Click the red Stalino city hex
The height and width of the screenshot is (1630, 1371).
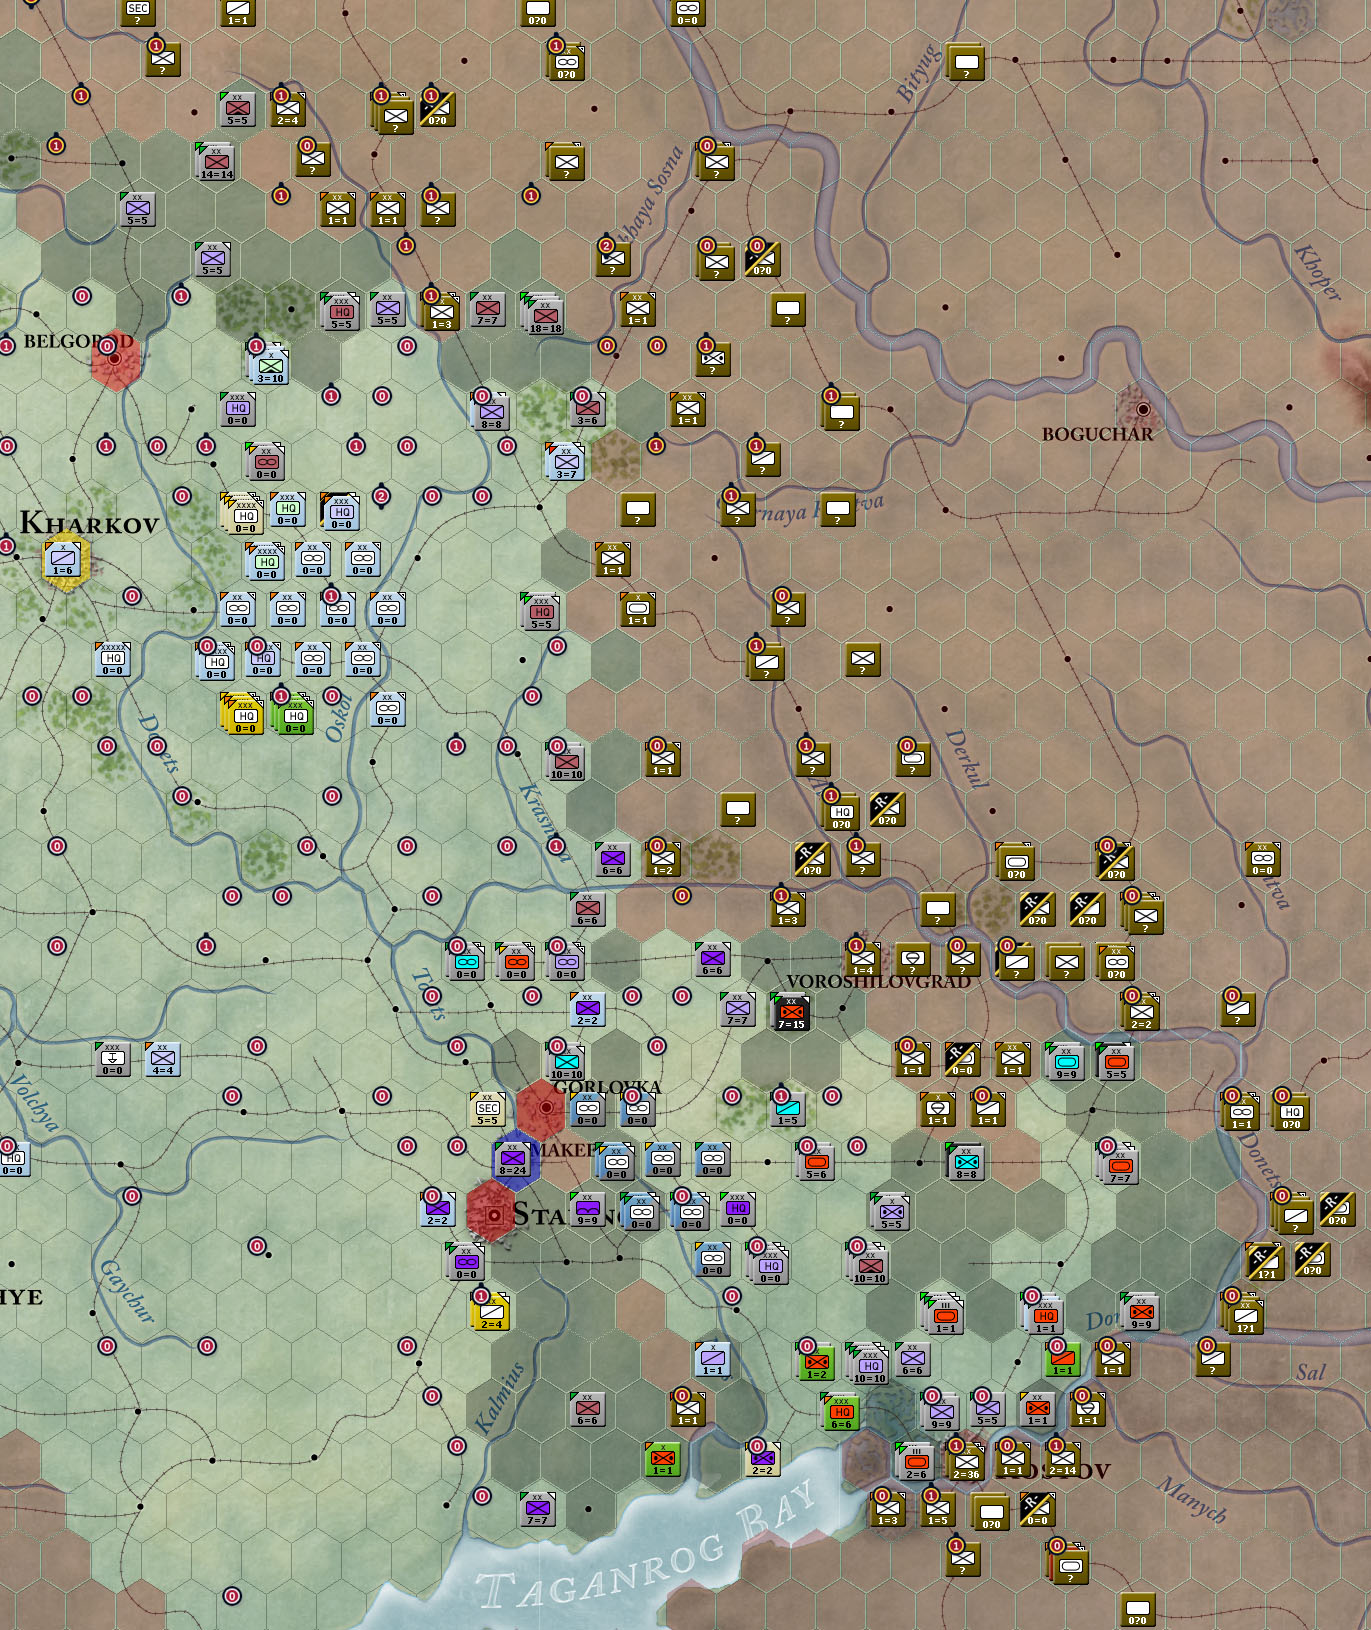(x=493, y=1213)
